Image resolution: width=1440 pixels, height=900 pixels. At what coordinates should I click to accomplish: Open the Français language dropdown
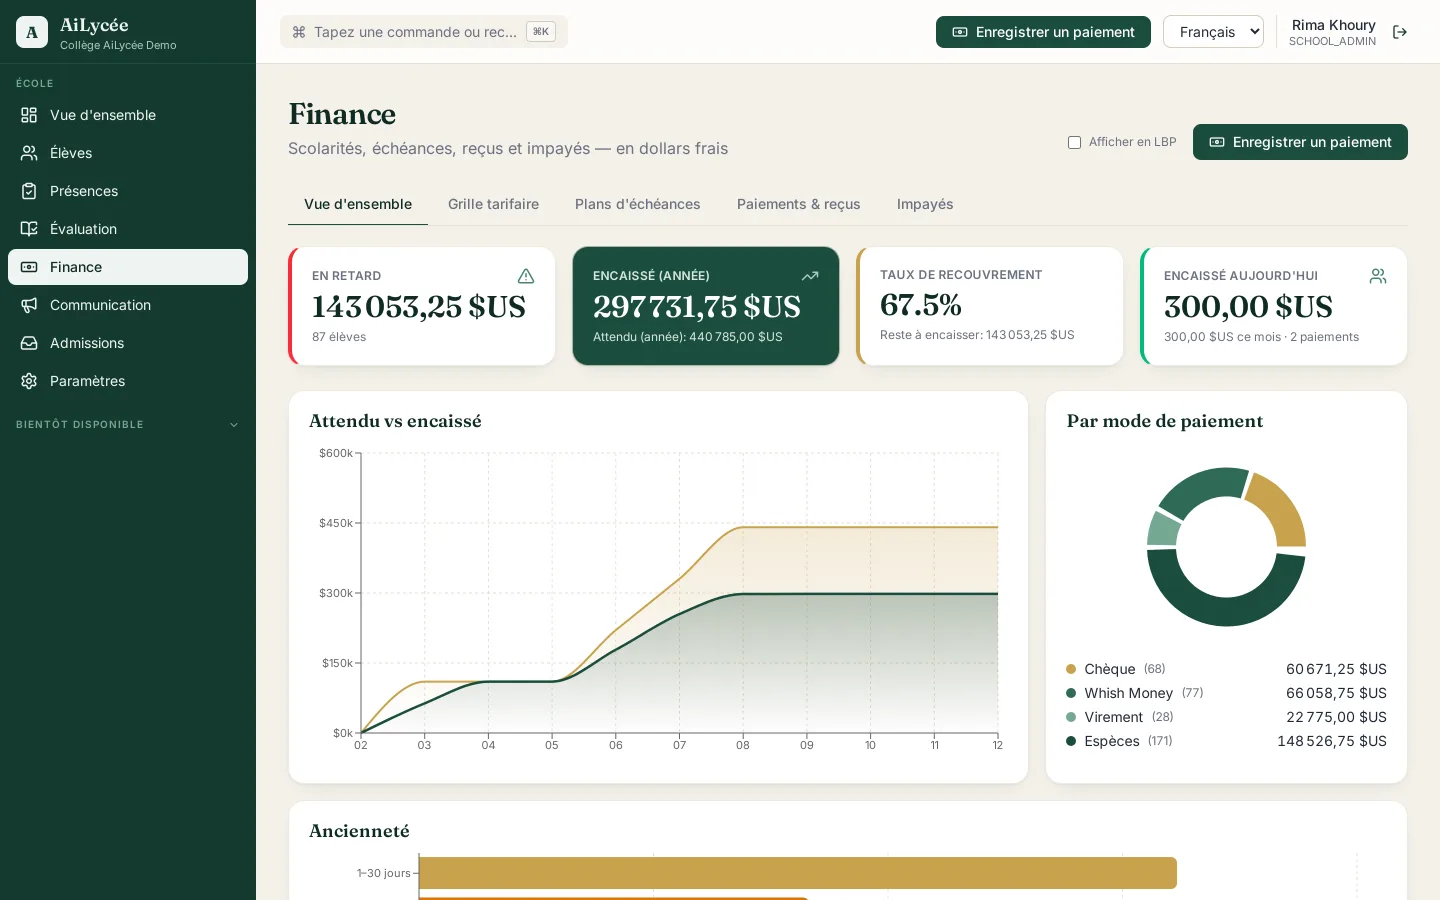1213,32
